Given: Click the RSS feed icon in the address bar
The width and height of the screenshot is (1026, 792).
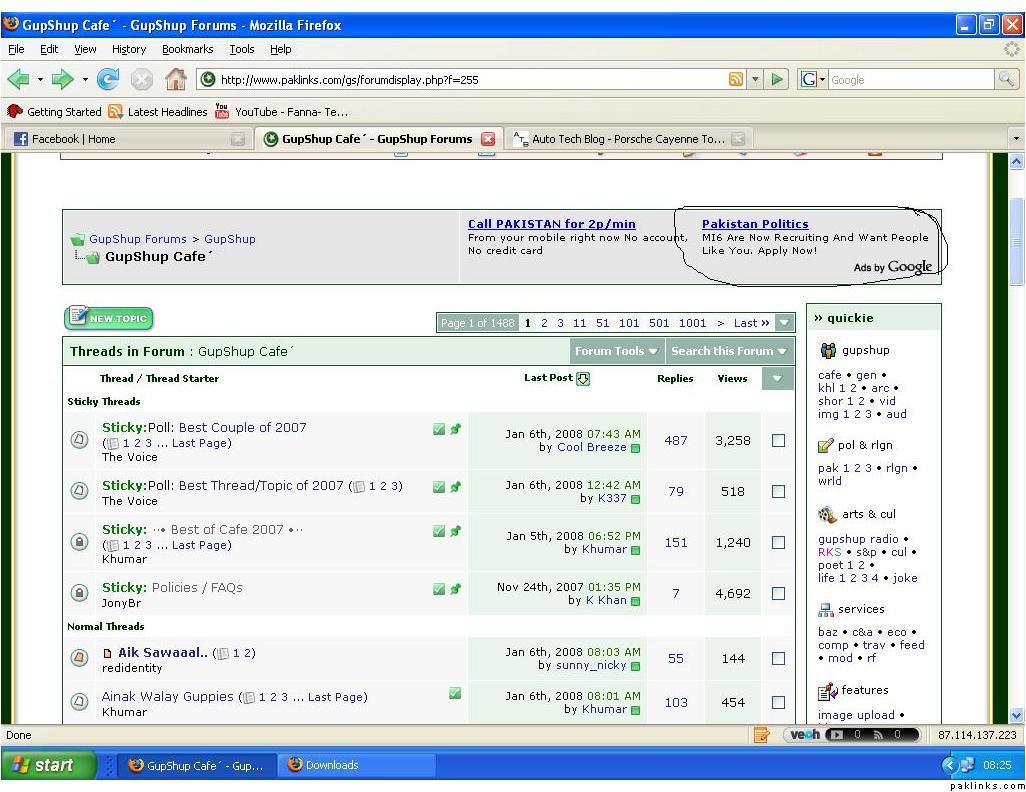Looking at the screenshot, I should coord(736,80).
